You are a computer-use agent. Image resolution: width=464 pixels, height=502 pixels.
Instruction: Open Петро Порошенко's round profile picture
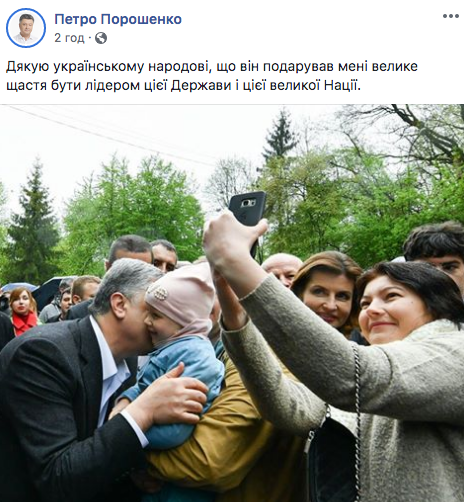tap(26, 28)
